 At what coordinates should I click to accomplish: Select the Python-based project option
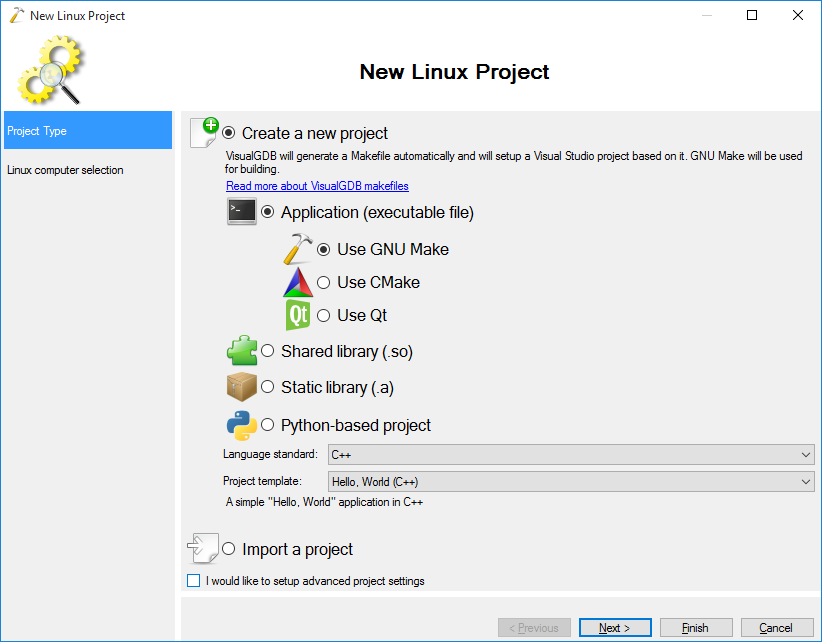point(267,425)
